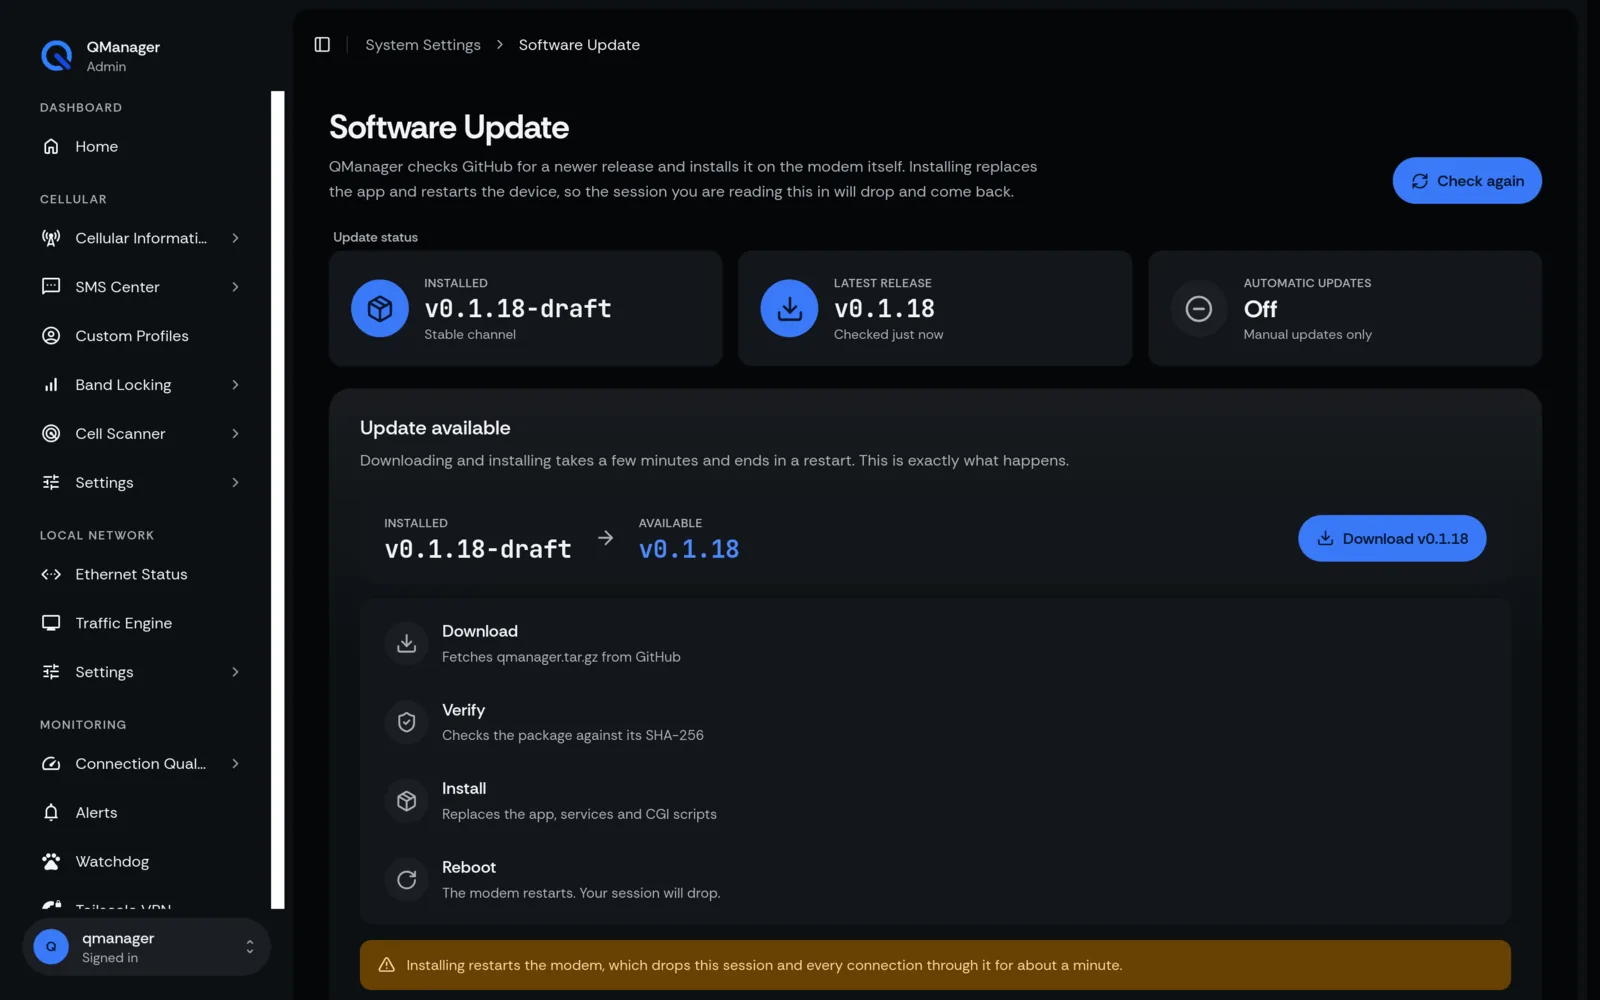Open the qmanager account switcher

[146, 947]
